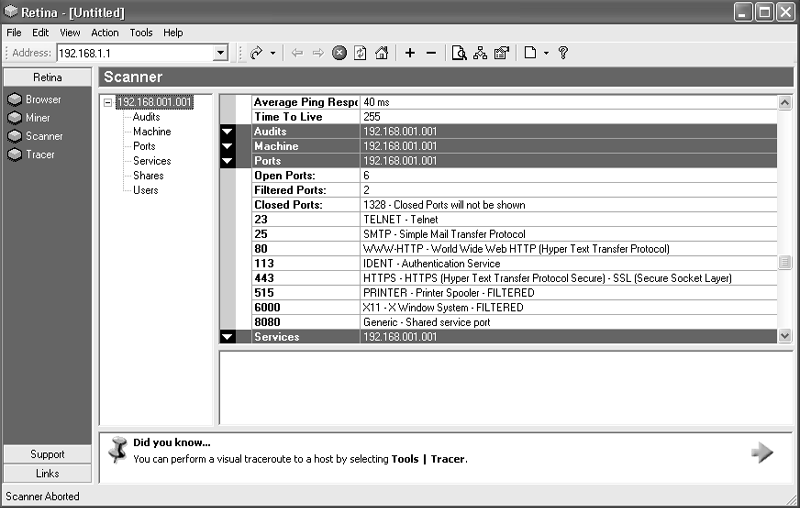The height and width of the screenshot is (508, 800).
Task: Click the magnifier document scan icon
Action: tap(459, 53)
